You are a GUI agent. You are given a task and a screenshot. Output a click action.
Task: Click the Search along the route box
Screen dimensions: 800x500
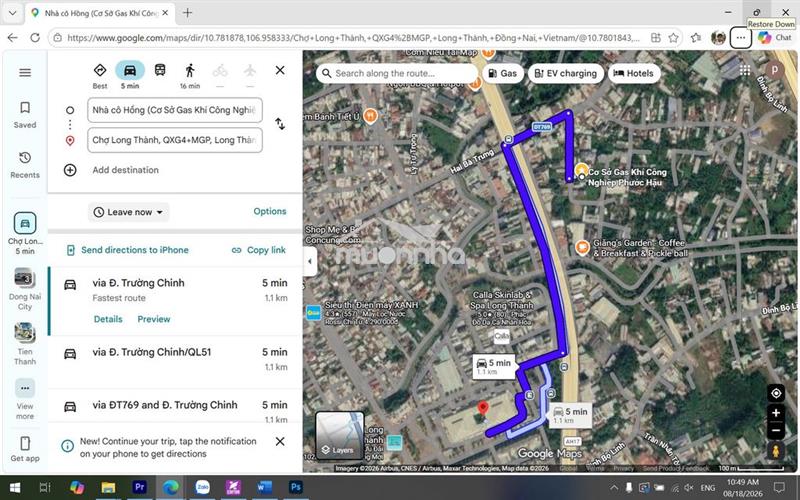[397, 73]
